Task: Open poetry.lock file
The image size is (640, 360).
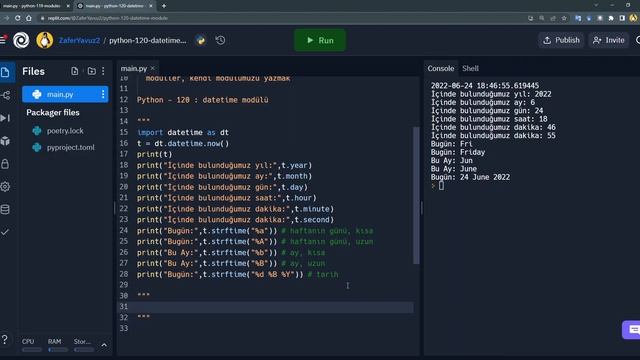Action: coord(65,131)
